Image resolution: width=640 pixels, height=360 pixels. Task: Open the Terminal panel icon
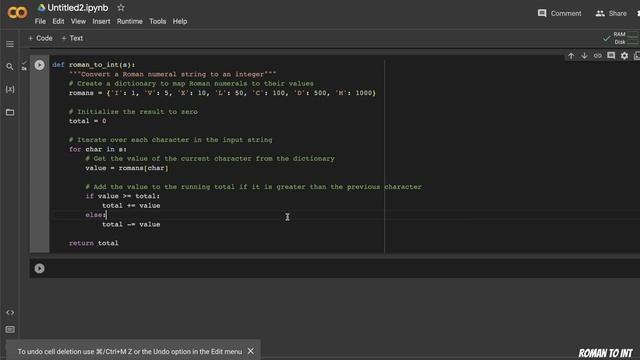point(10,329)
